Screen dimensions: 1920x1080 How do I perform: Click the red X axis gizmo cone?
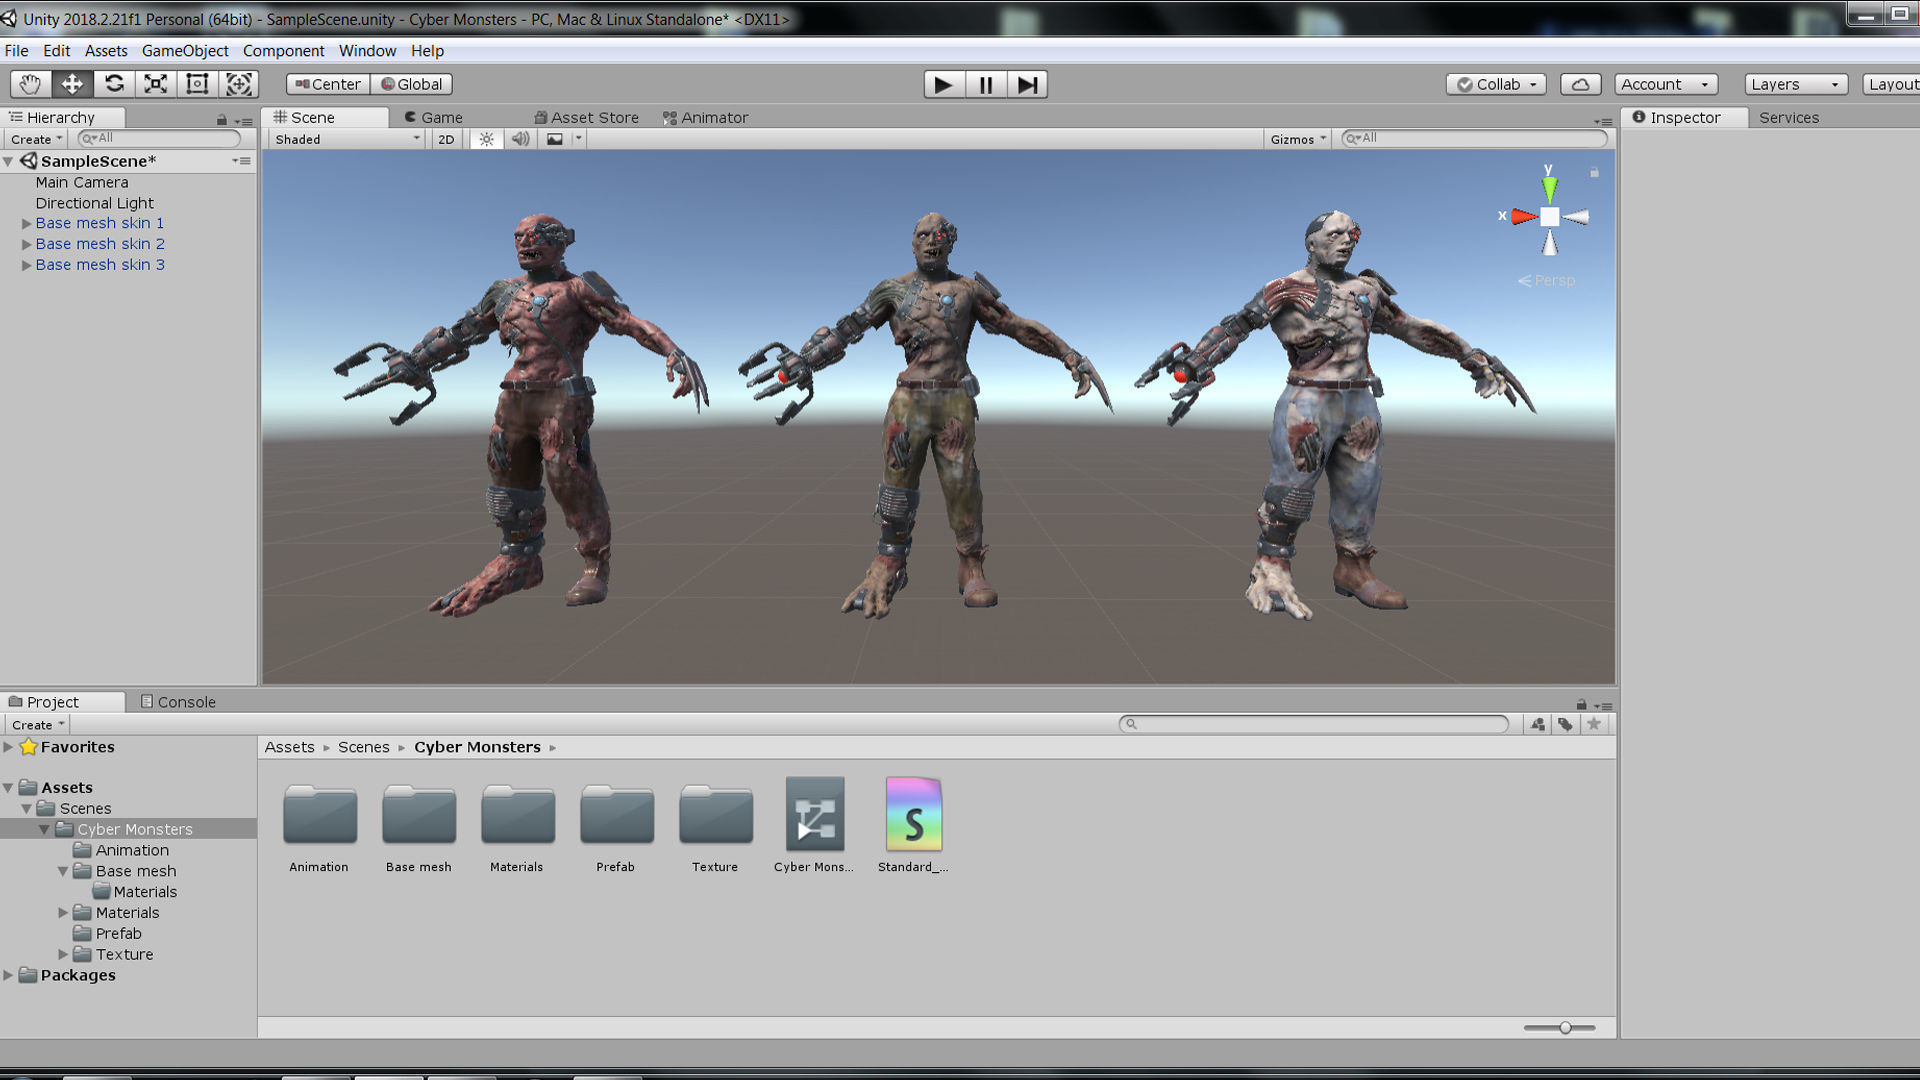1524,216
